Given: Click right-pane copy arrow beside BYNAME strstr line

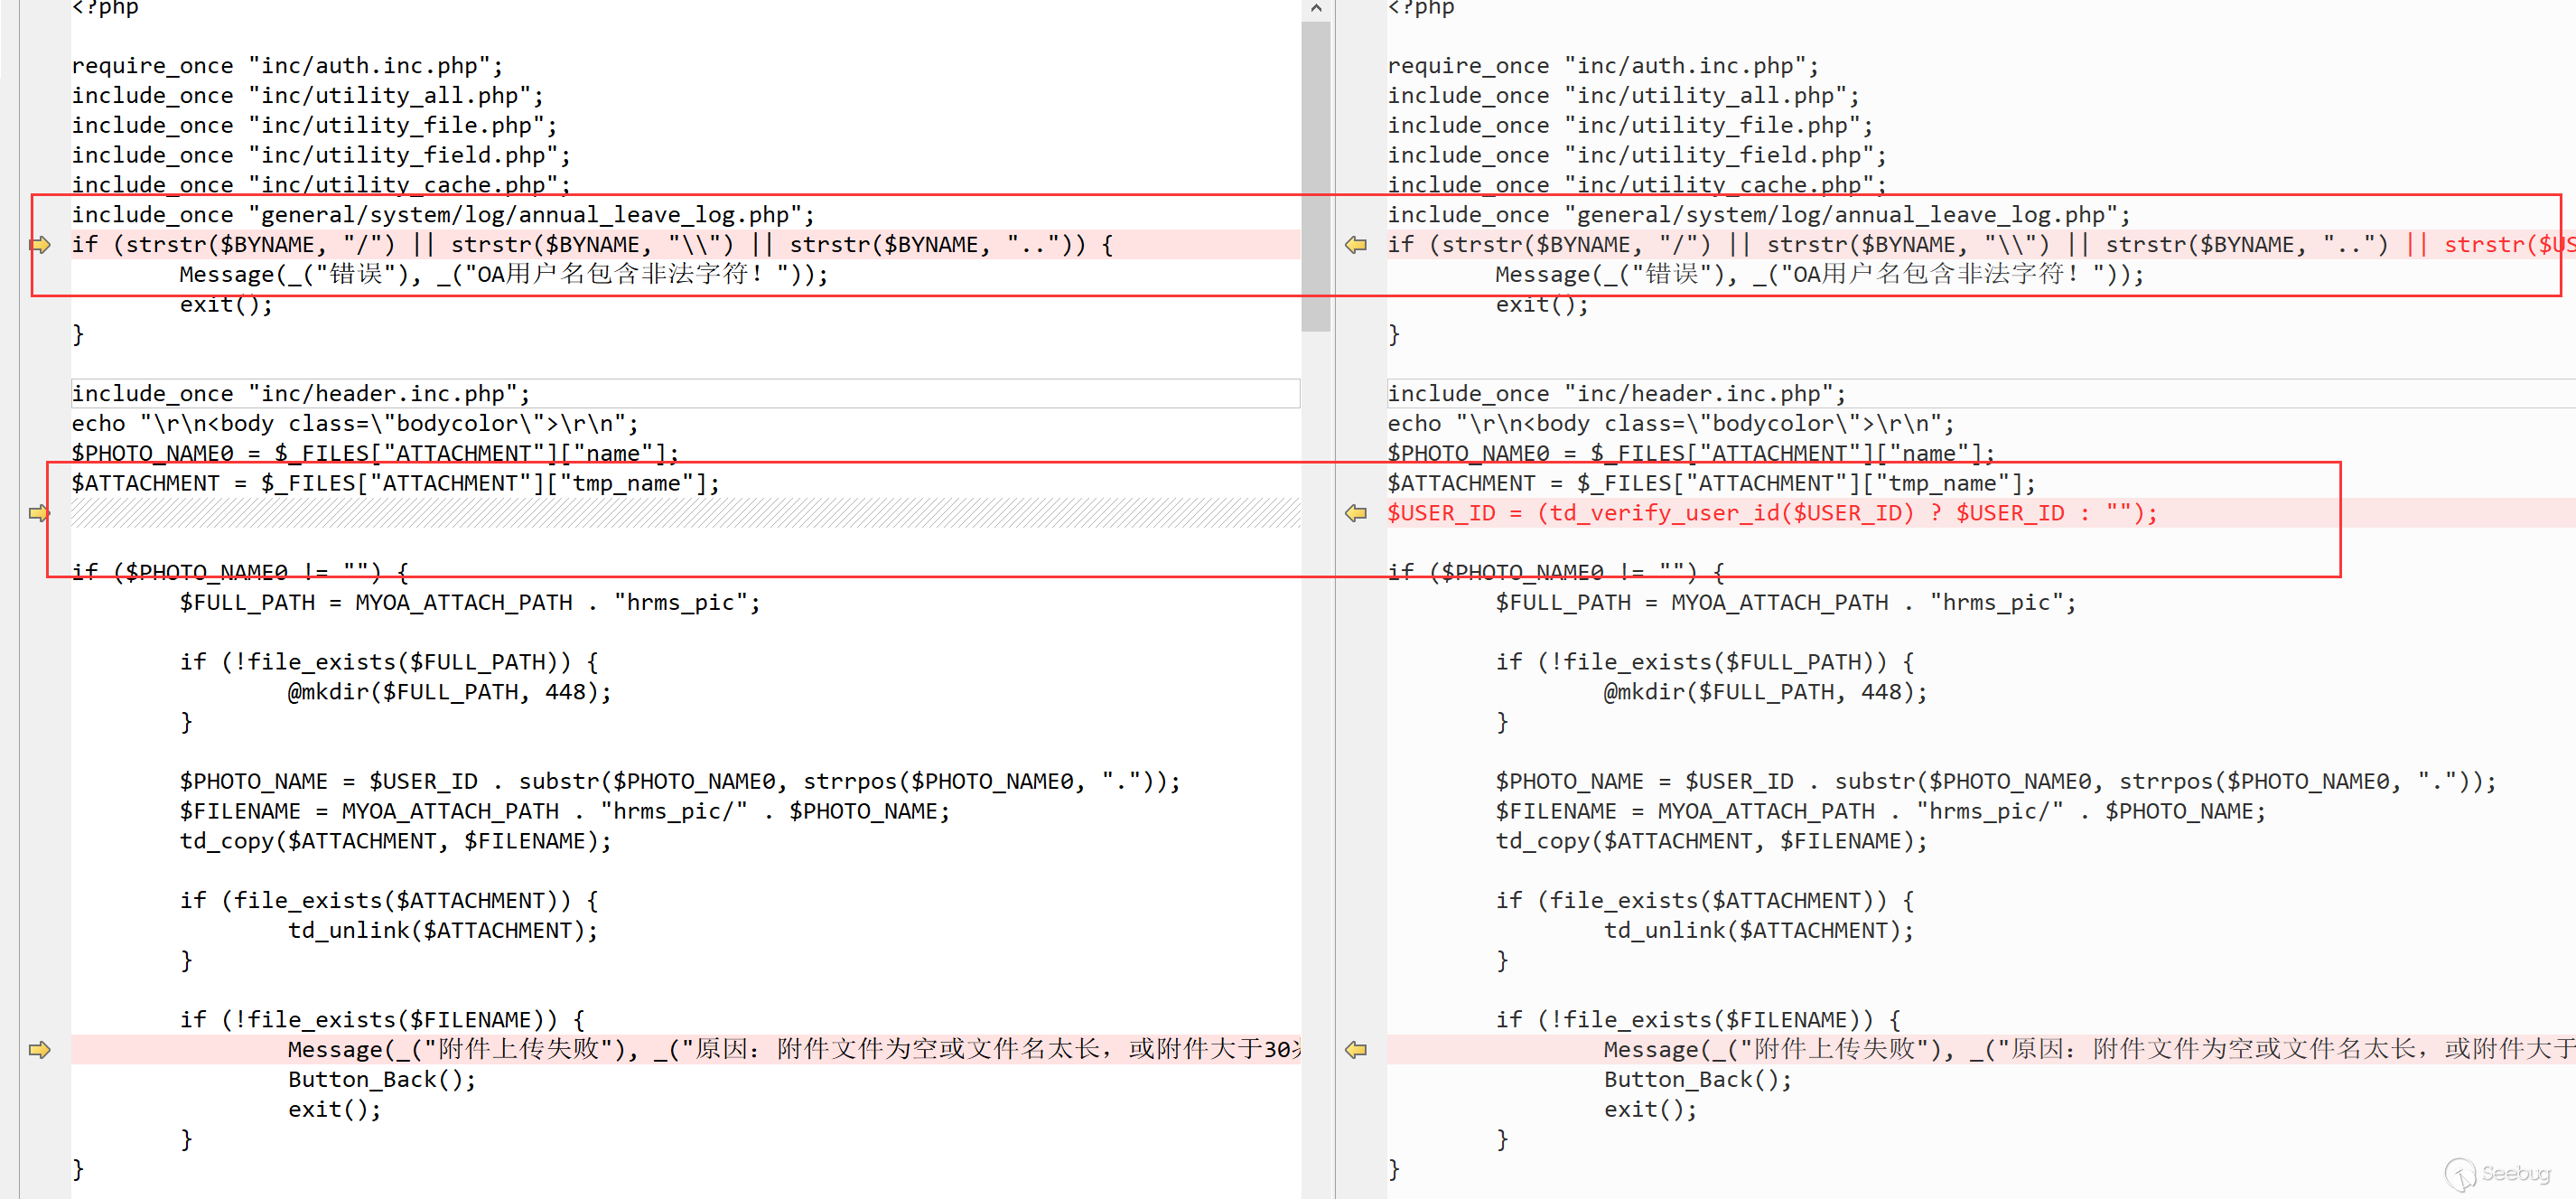Looking at the screenshot, I should [1356, 245].
